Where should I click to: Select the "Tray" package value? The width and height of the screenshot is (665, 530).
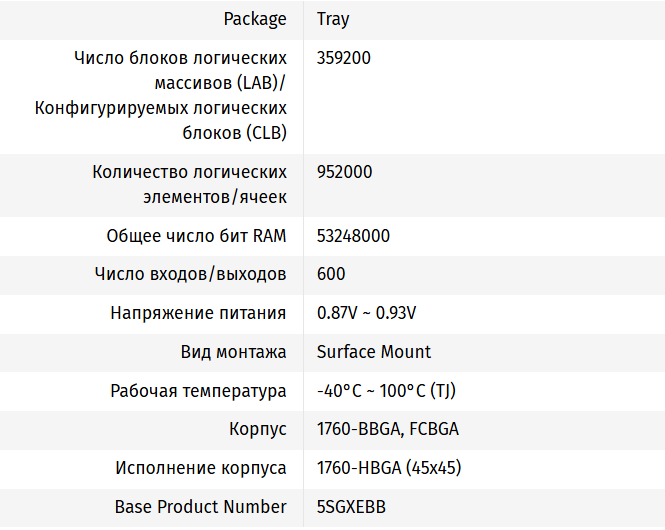[x=333, y=19]
